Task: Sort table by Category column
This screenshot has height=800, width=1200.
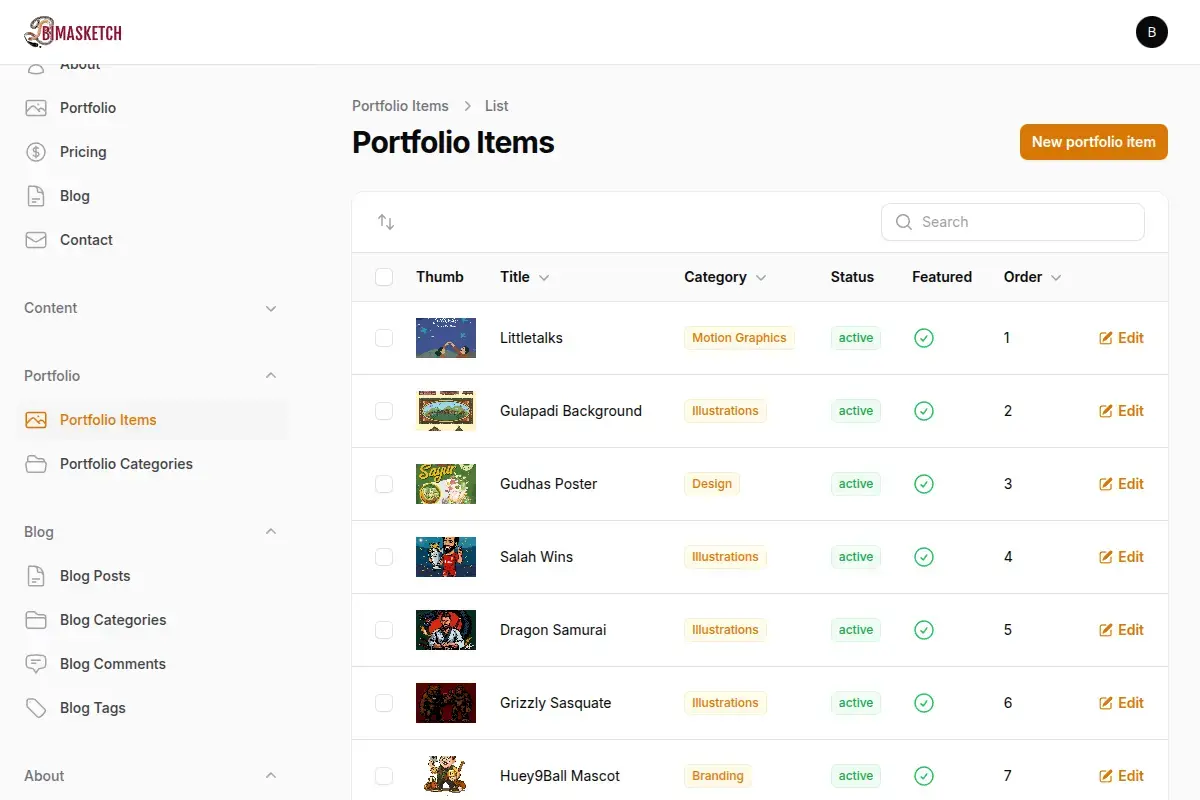Action: [x=725, y=277]
